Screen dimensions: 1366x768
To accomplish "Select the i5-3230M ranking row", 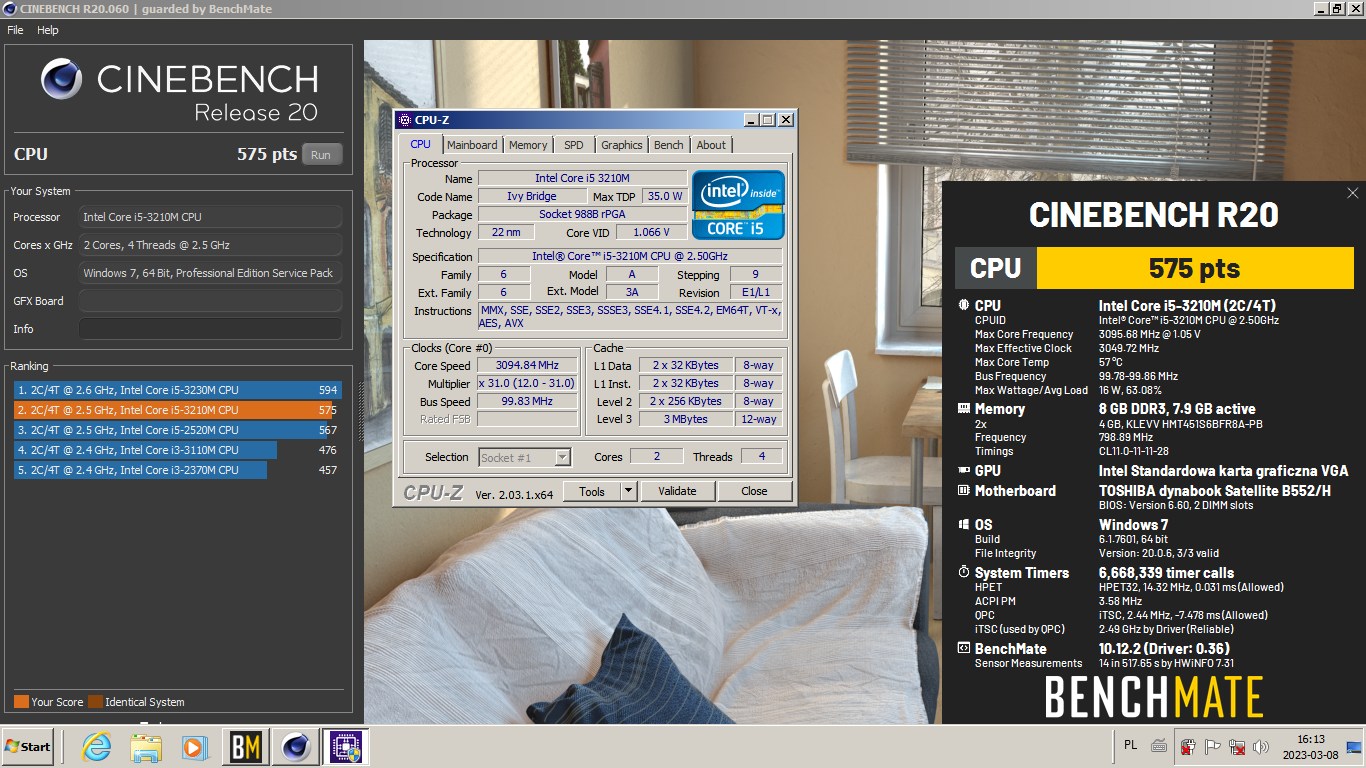I will pyautogui.click(x=177, y=390).
